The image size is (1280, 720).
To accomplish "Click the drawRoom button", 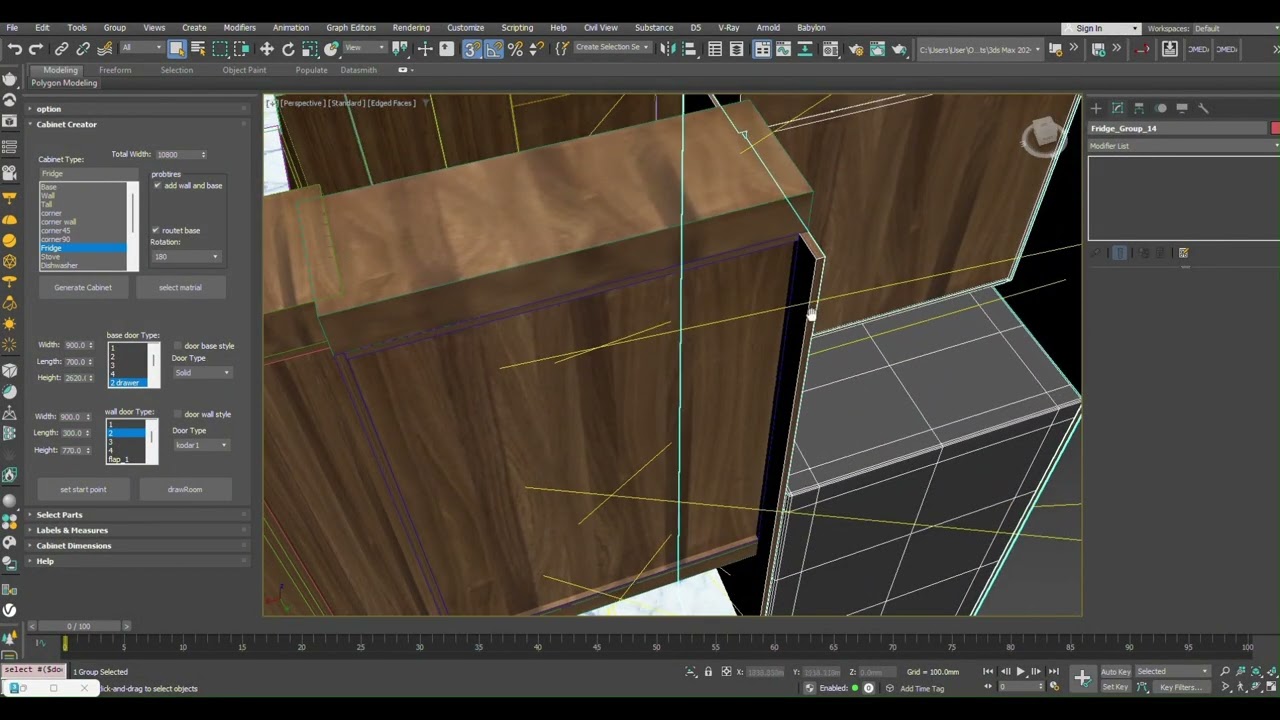I will coord(185,490).
